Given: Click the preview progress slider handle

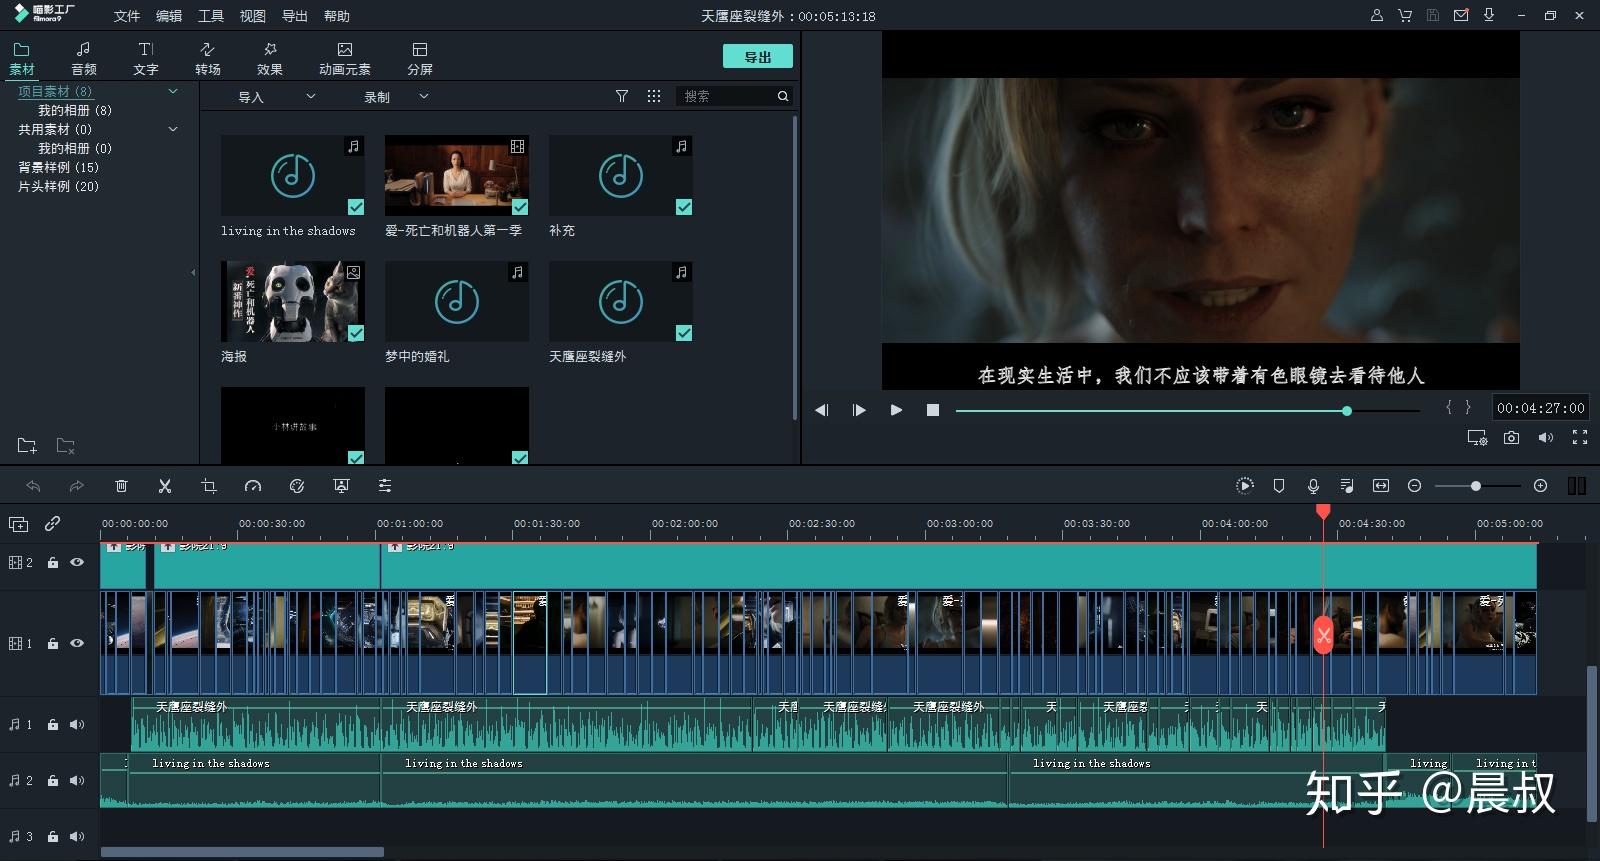Looking at the screenshot, I should [1347, 411].
